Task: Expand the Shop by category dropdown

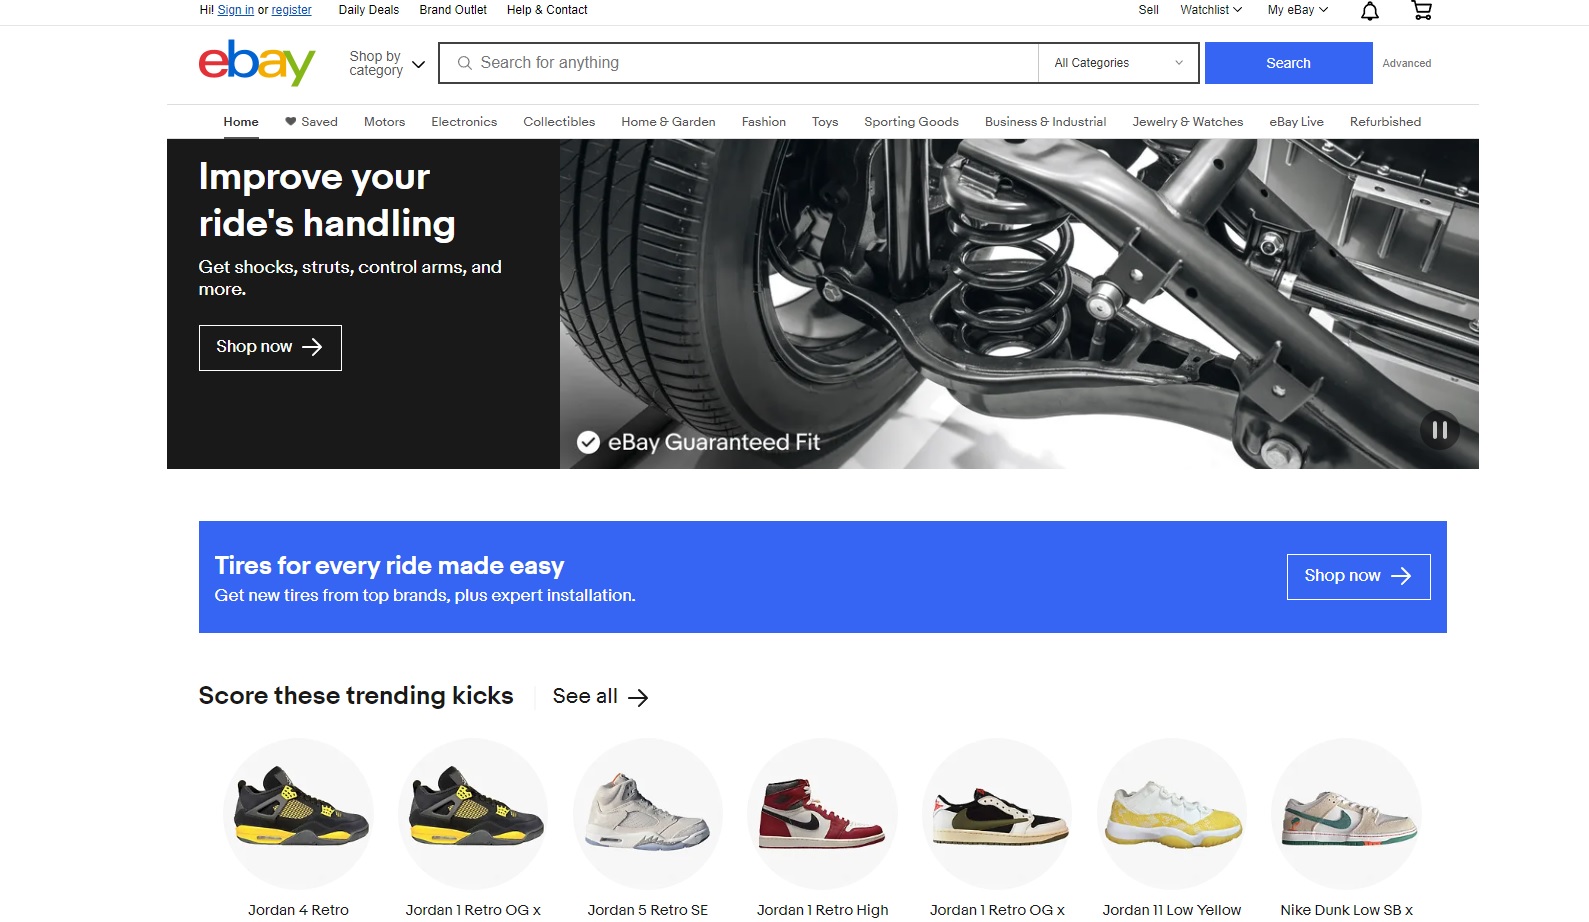Action: 387,64
